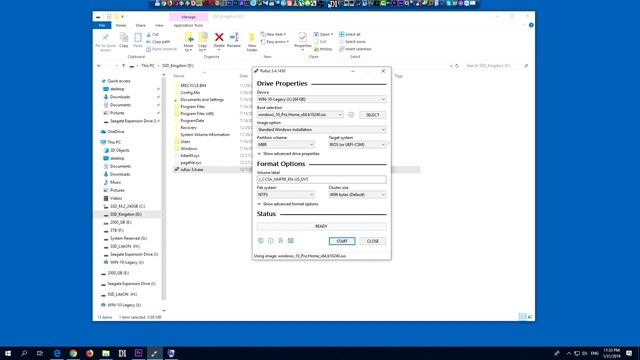Click Select all in Explorer ribbon
Image resolution: width=640 pixels, height=360 pixels.
(350, 34)
